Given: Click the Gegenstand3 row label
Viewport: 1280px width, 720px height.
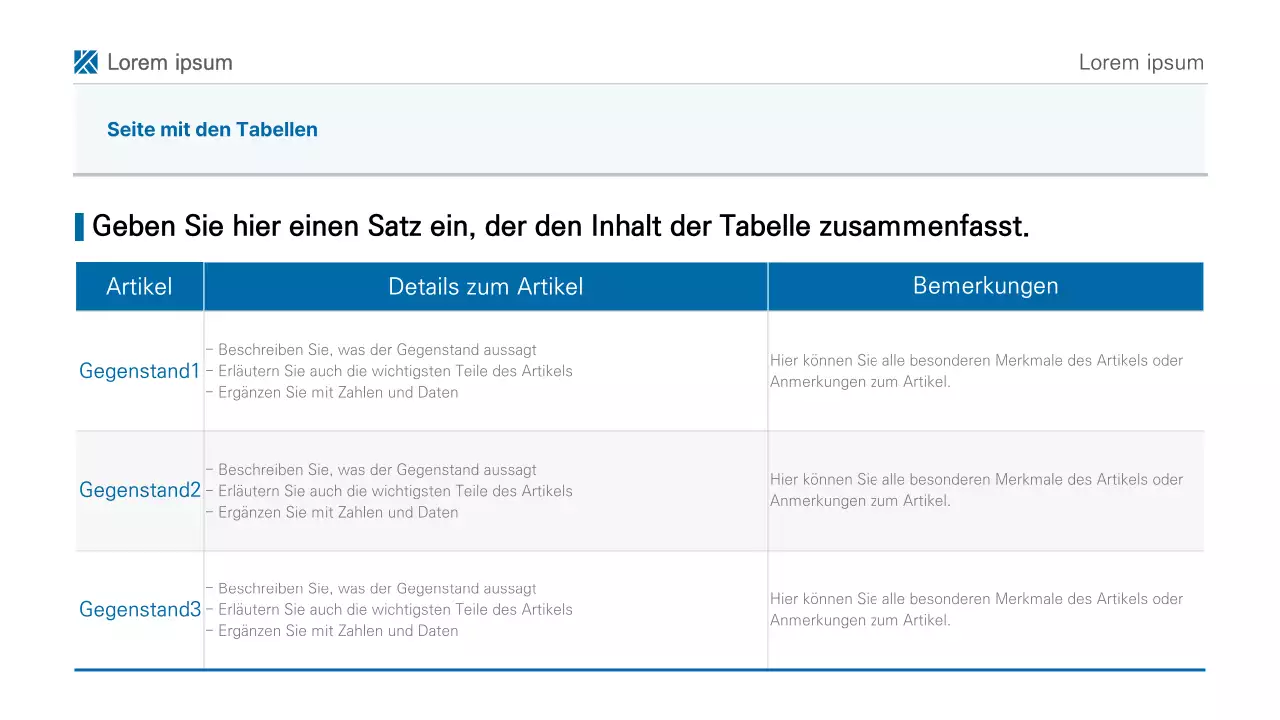Looking at the screenshot, I should point(139,609).
